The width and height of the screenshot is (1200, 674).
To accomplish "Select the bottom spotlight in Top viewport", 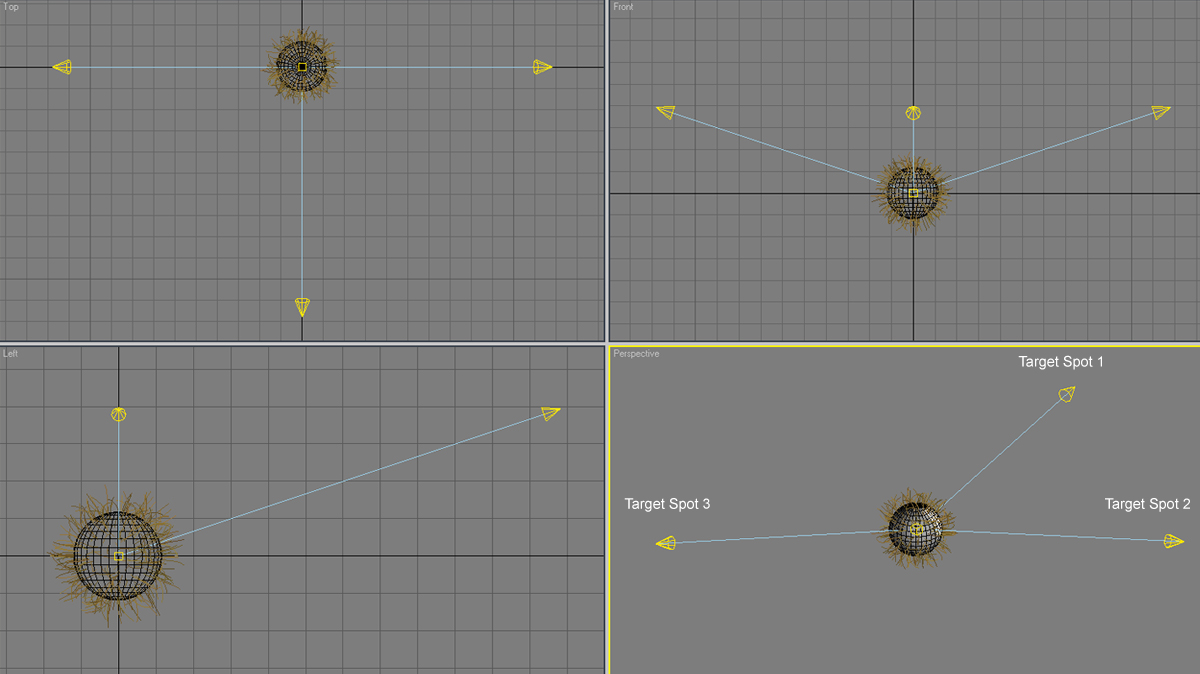I will (x=302, y=306).
